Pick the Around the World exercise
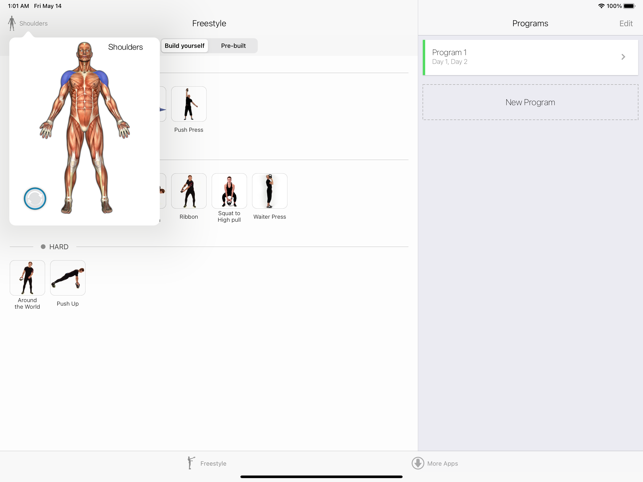This screenshot has width=643, height=482. point(27,278)
